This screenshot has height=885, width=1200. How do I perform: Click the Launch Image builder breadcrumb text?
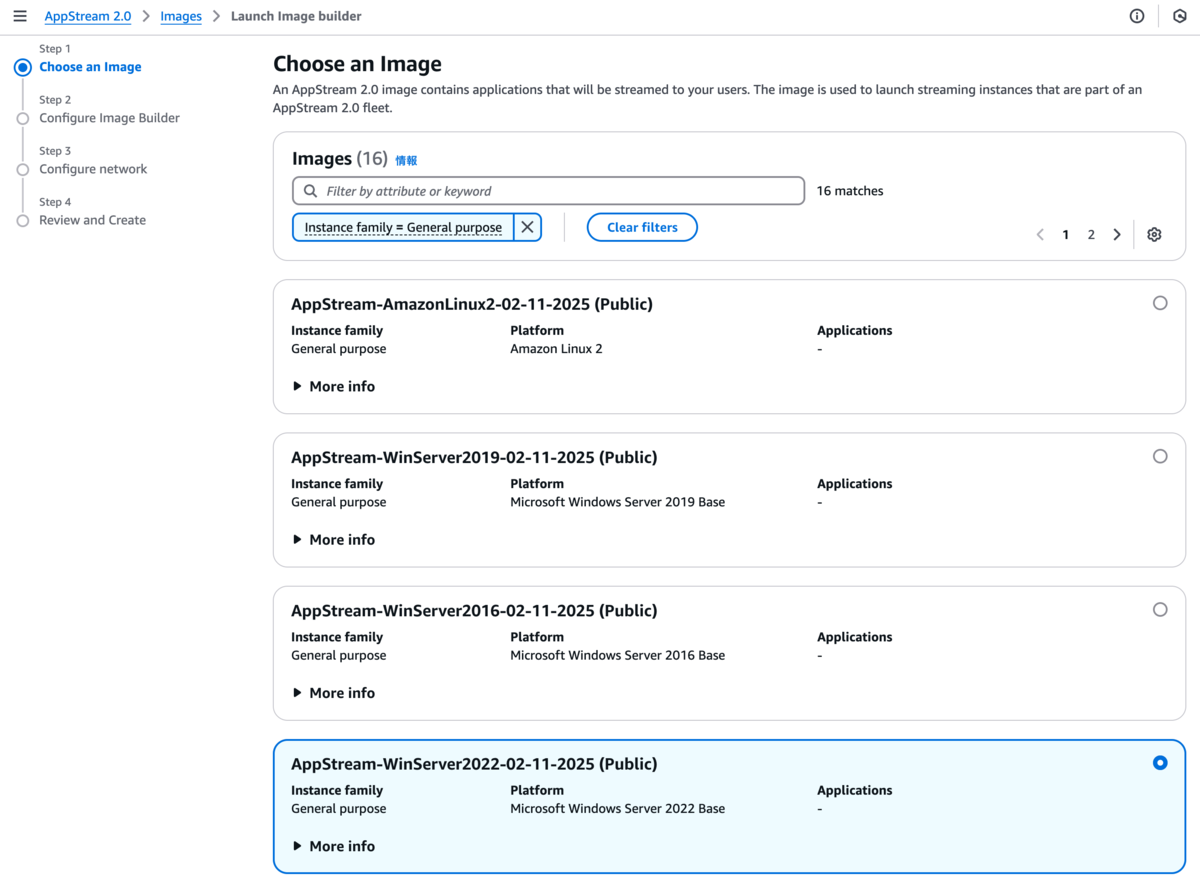click(296, 16)
